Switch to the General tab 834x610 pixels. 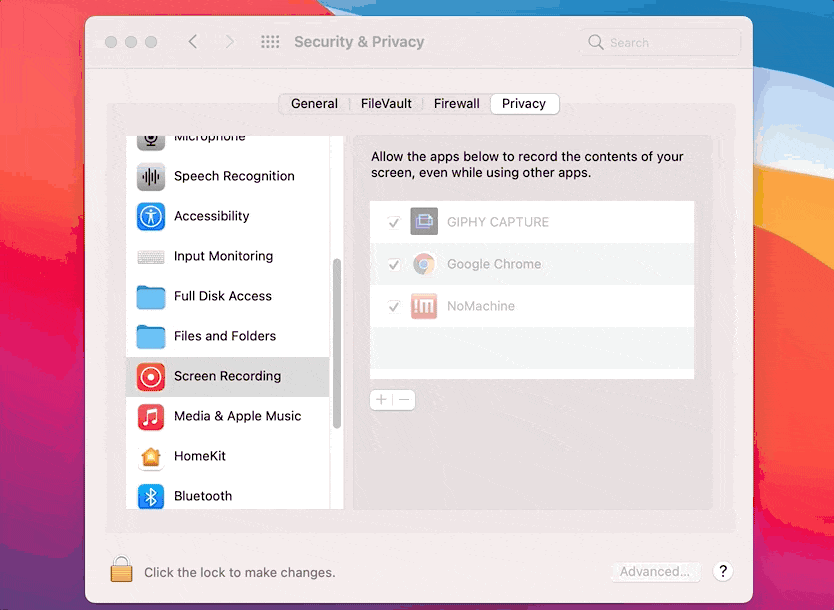[x=314, y=104]
